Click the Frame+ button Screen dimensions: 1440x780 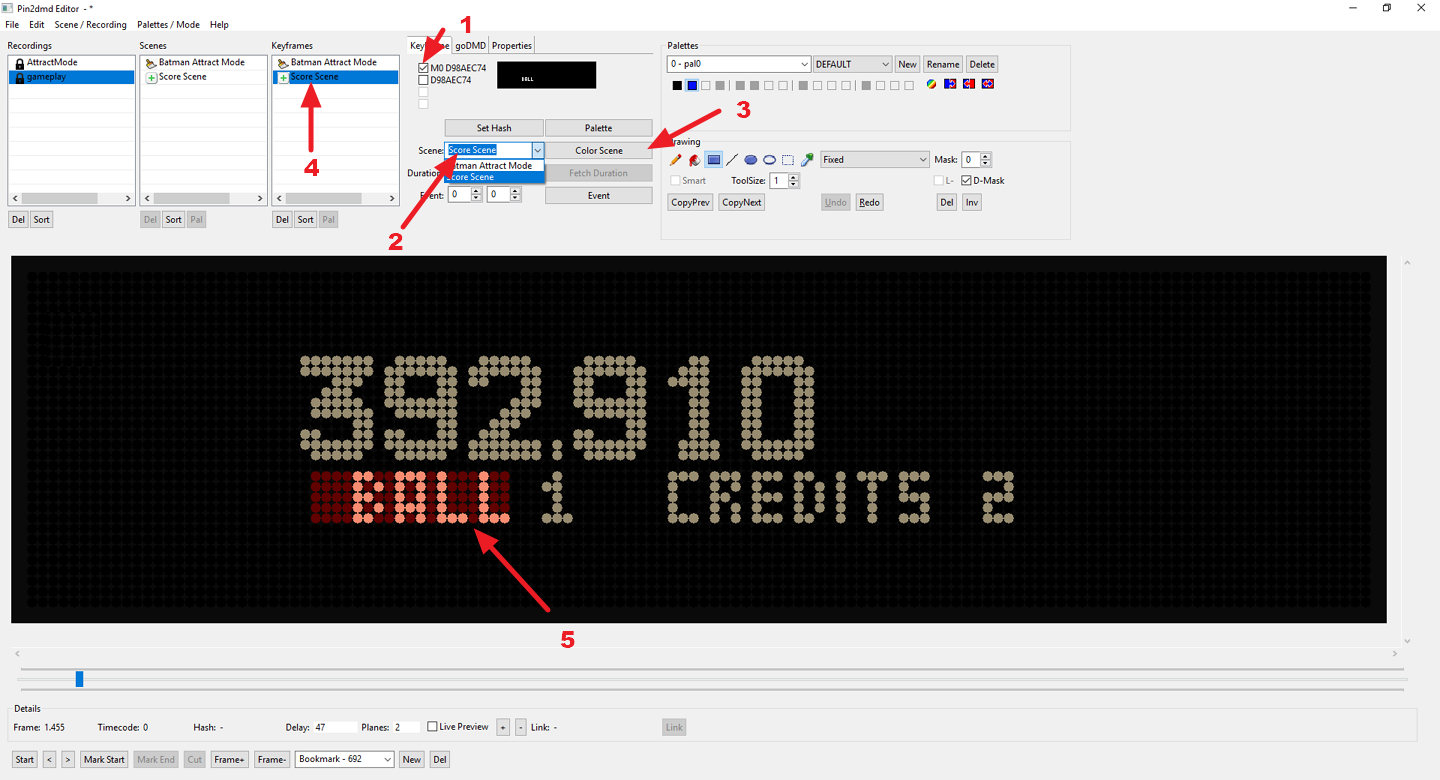pos(229,759)
